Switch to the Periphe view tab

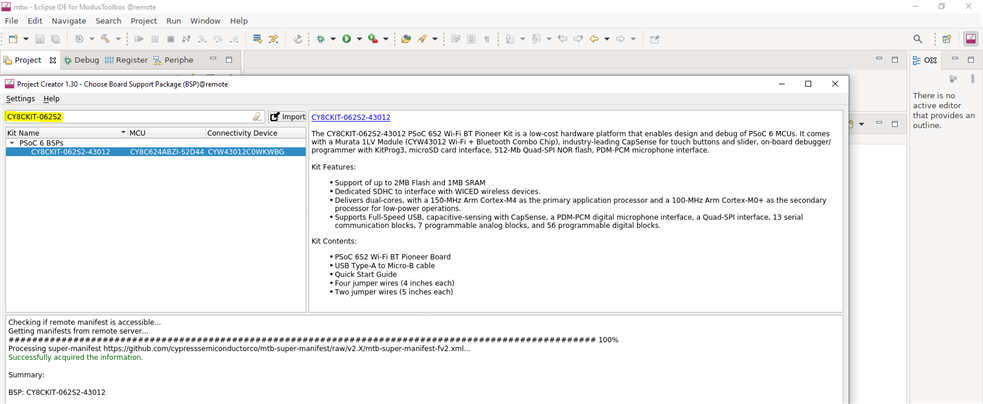tap(174, 60)
